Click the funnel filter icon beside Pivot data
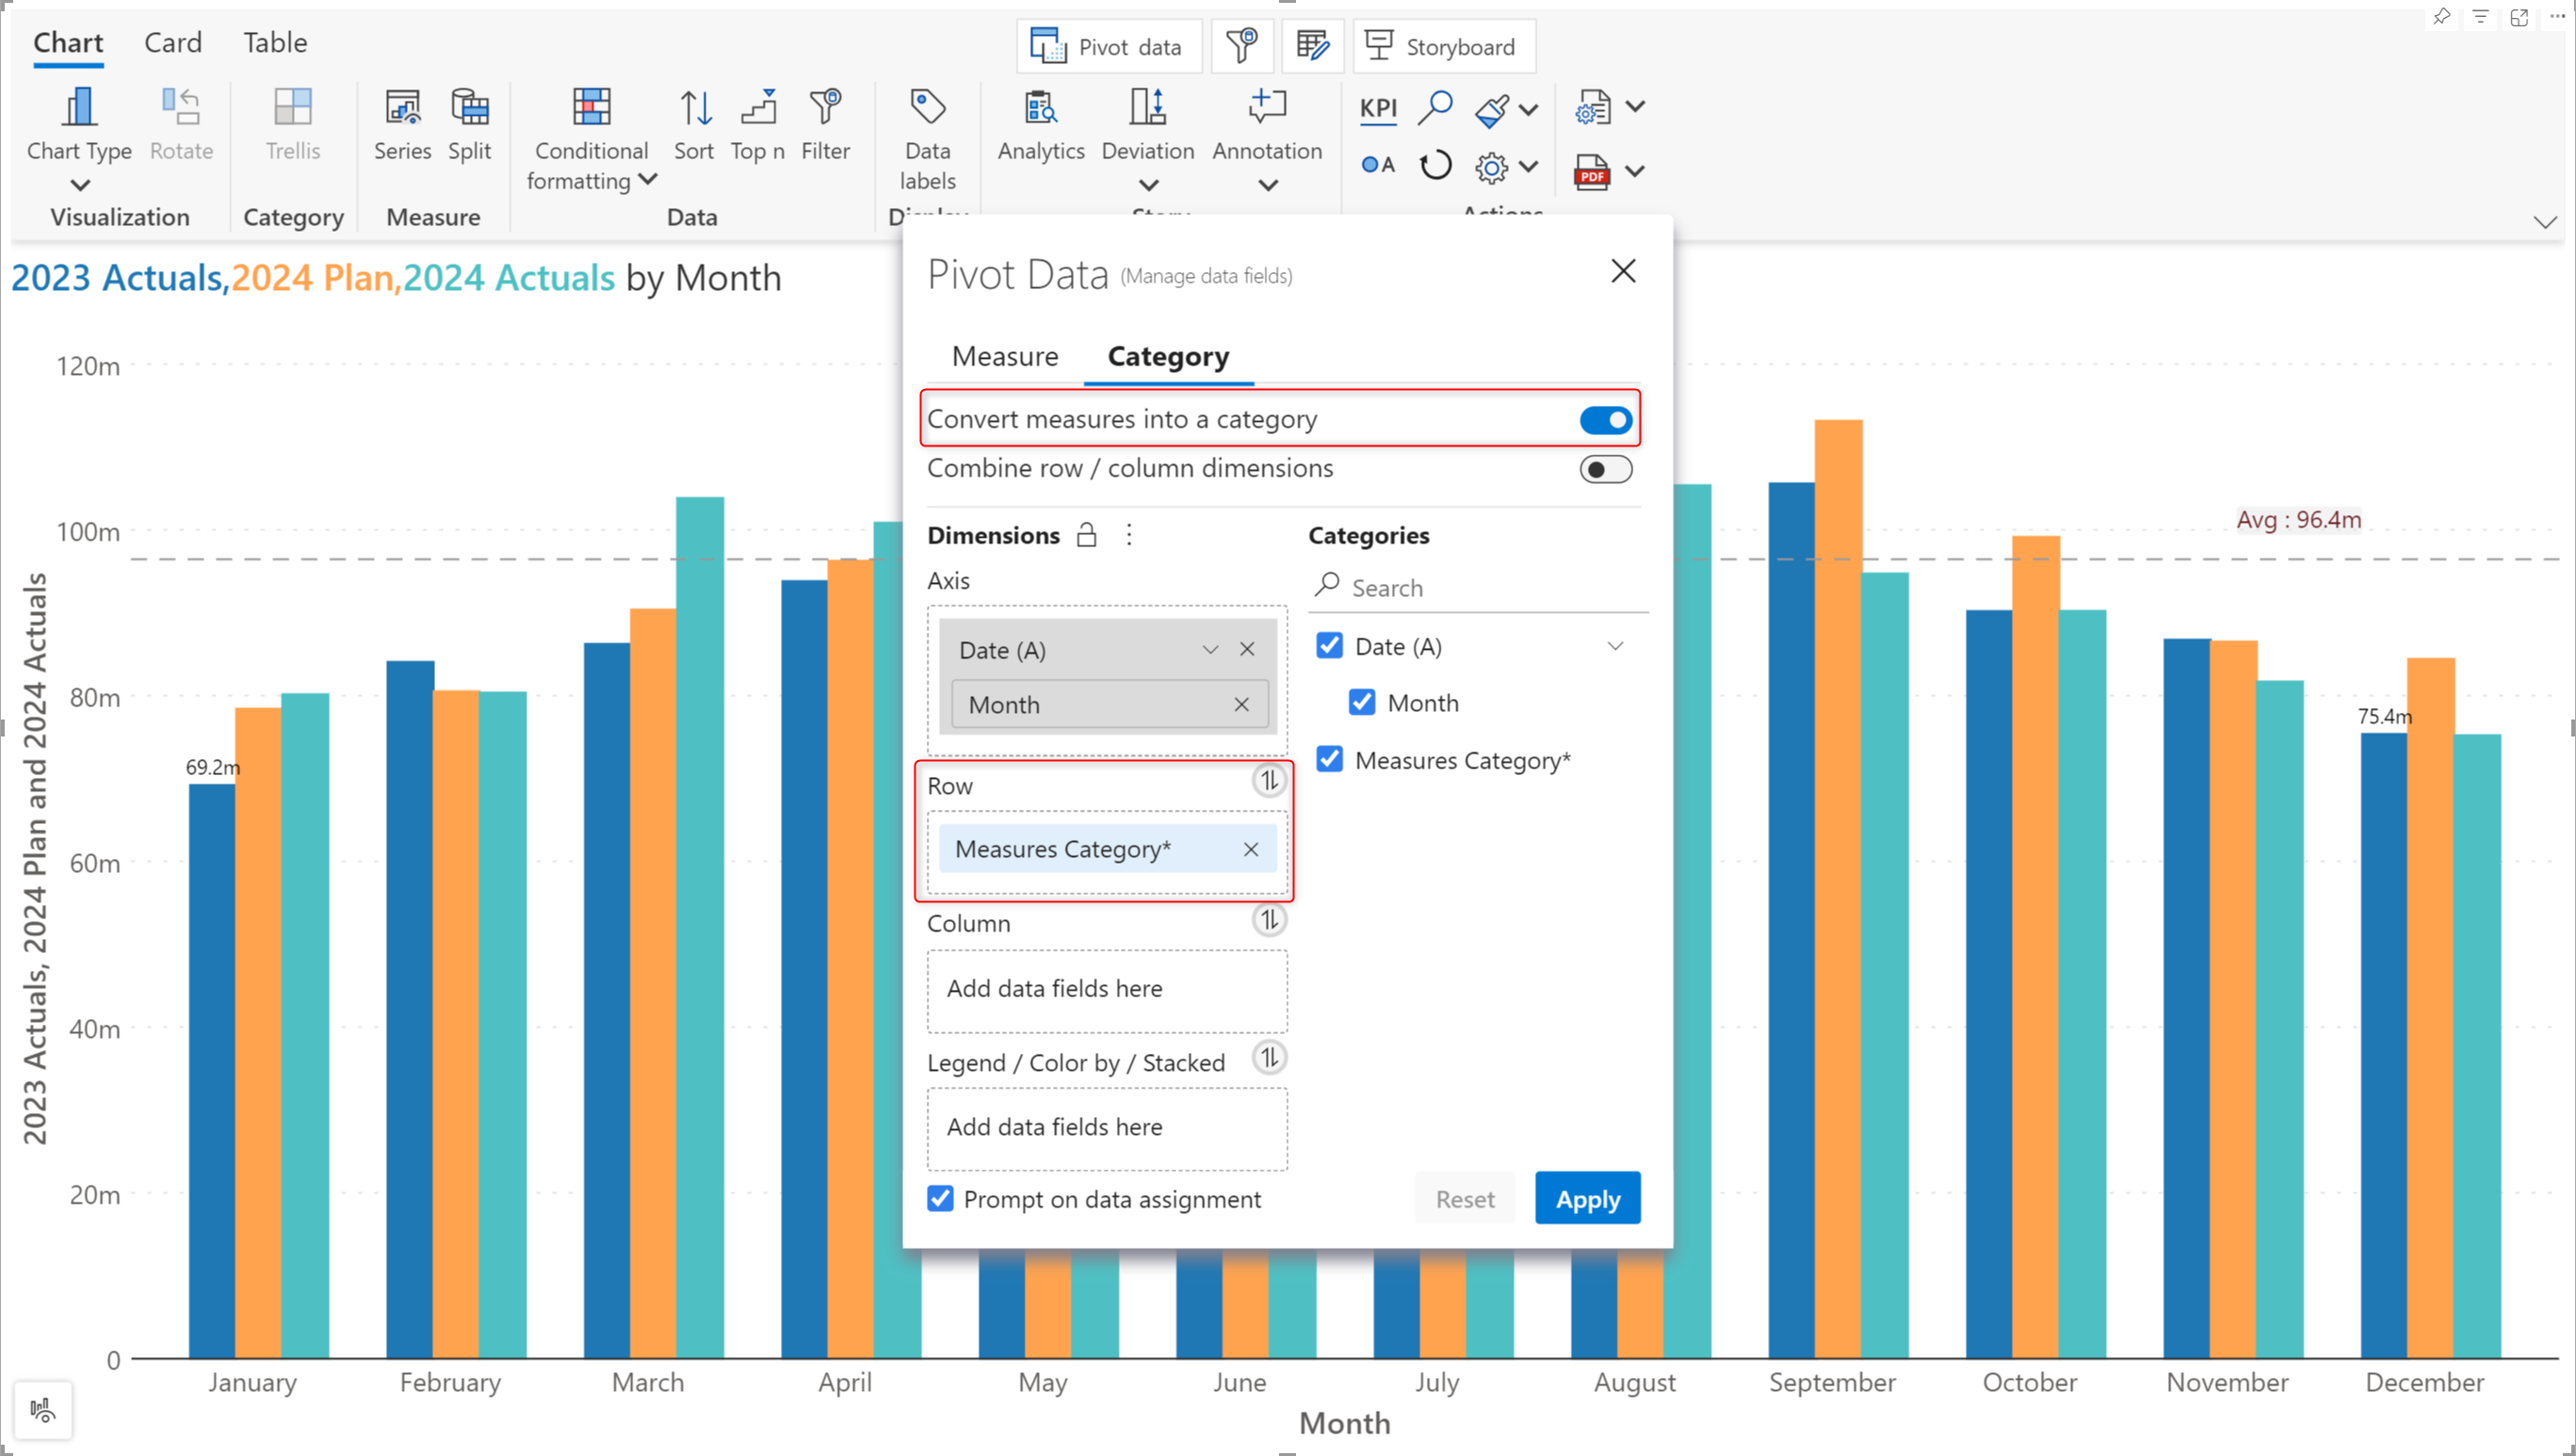This screenshot has height=1456, width=2576. click(1241, 46)
